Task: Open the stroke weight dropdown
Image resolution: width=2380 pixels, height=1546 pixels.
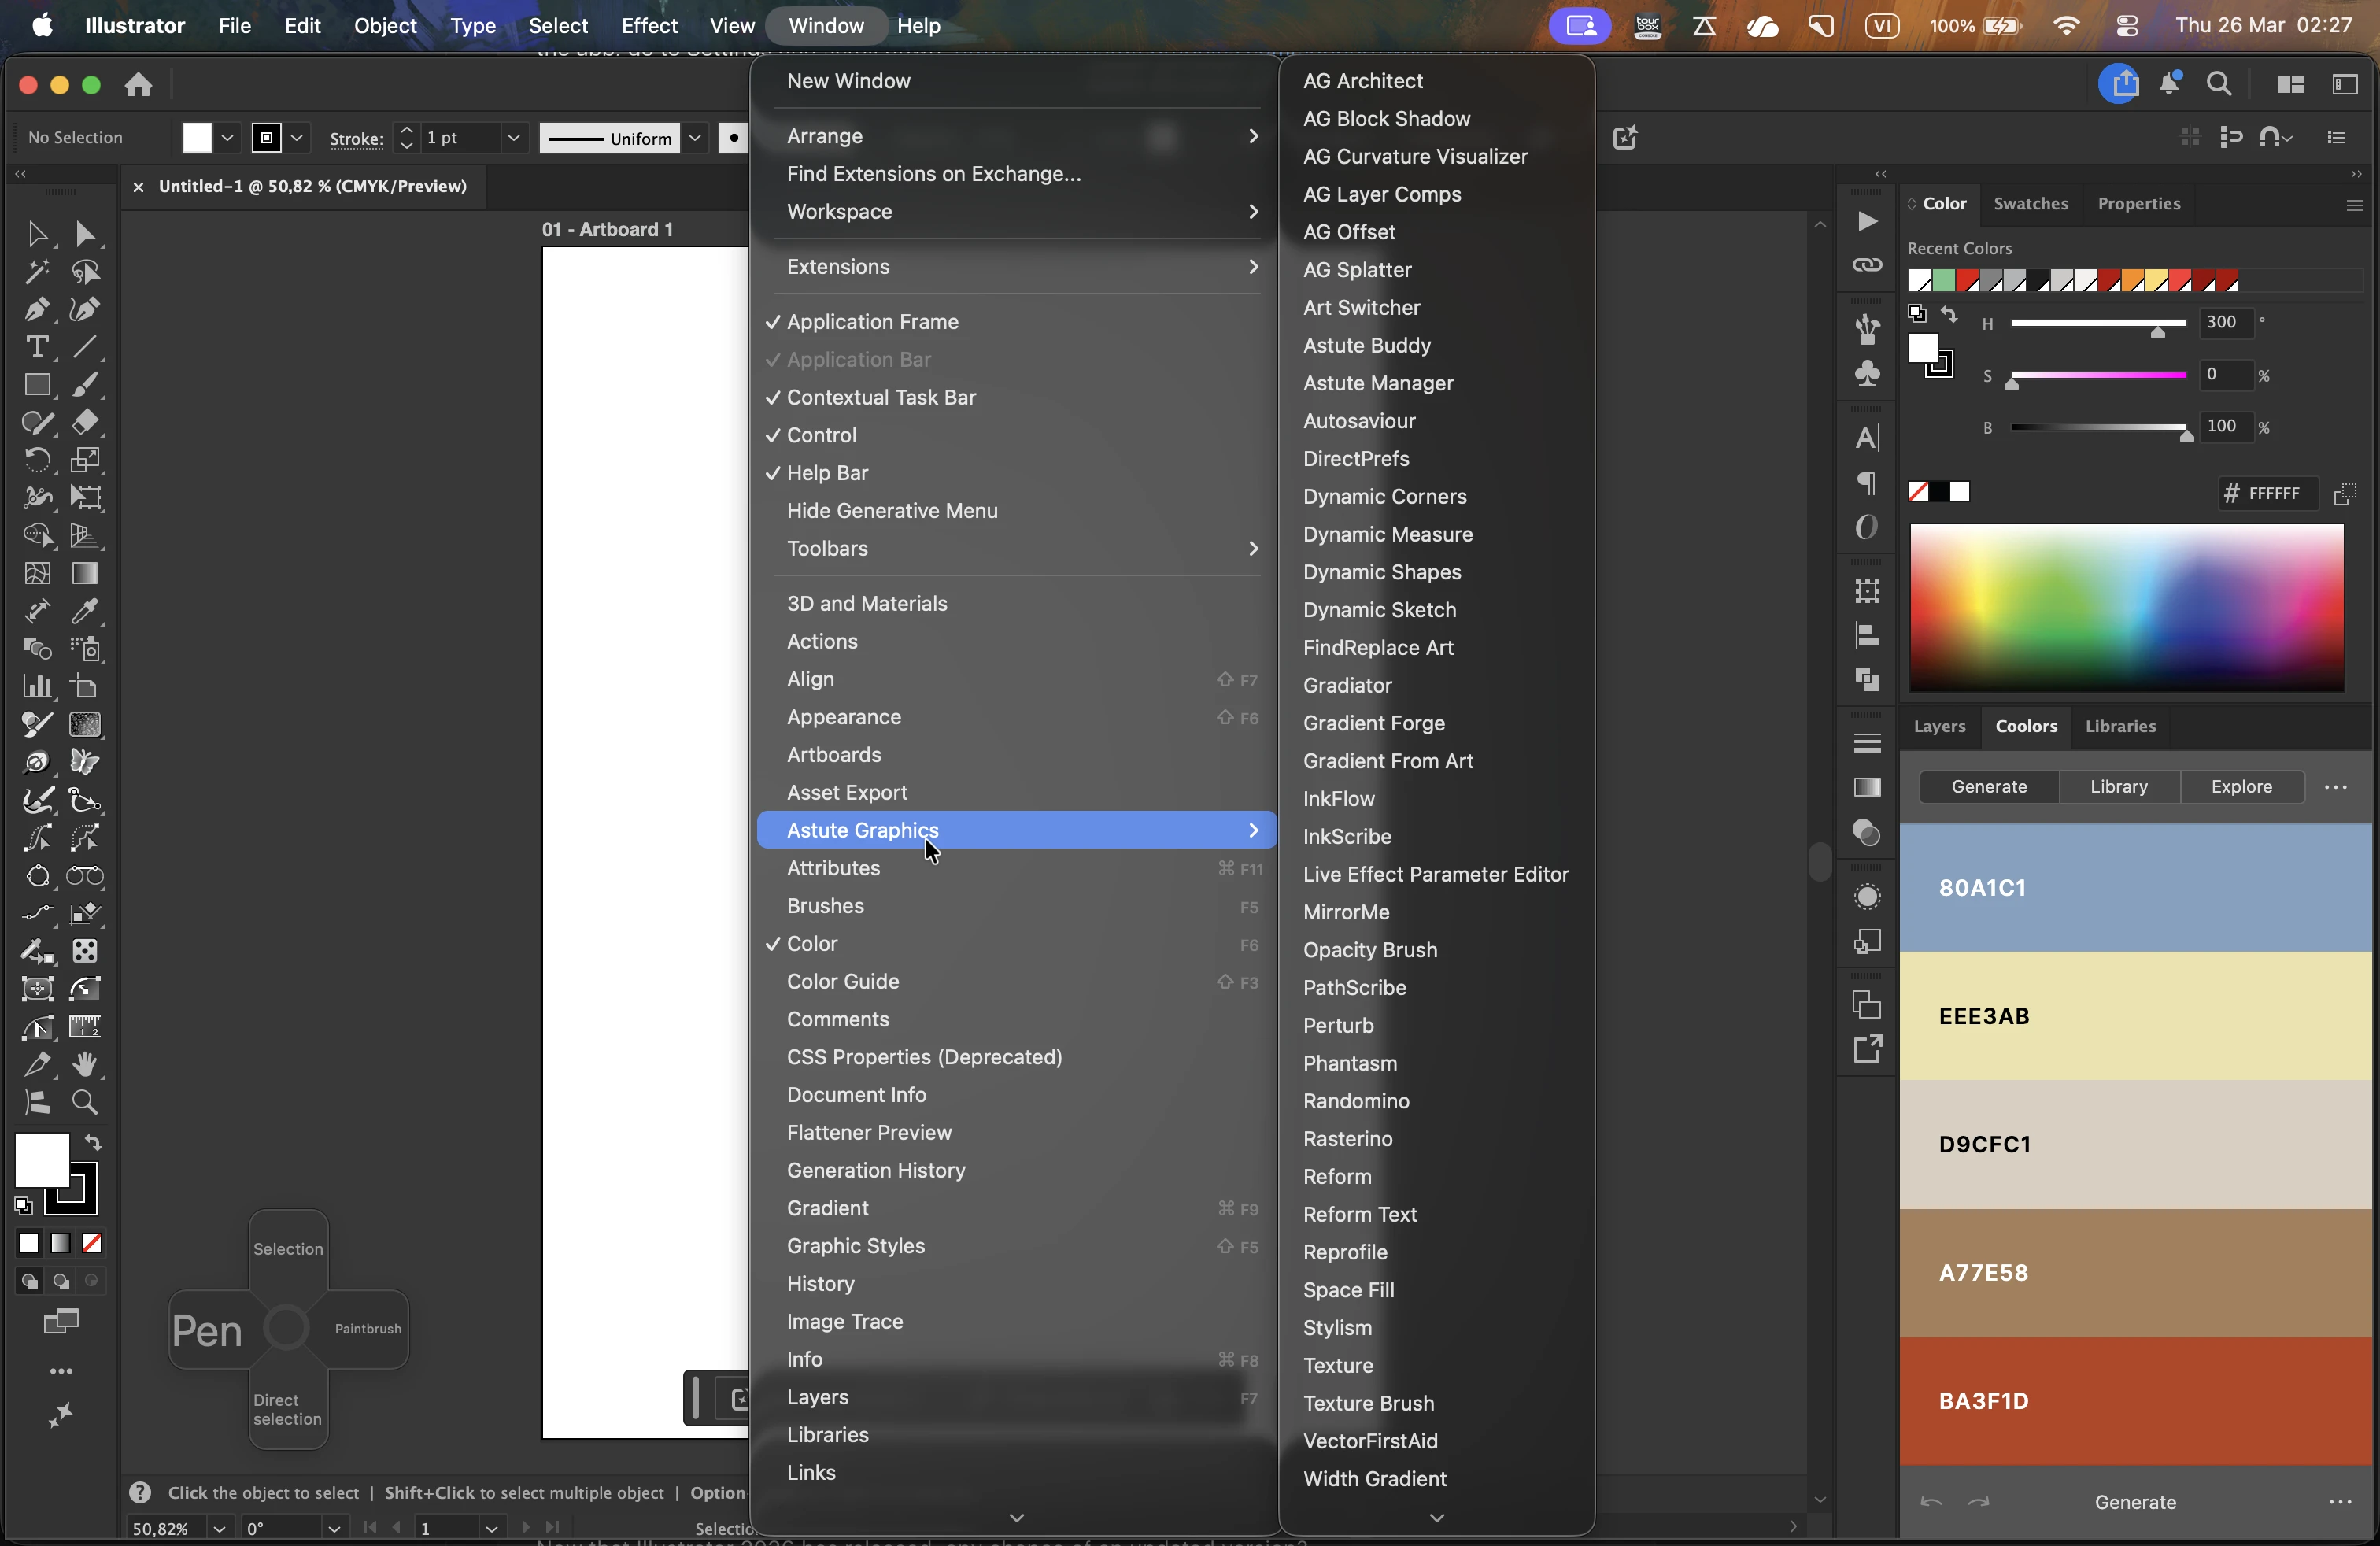Action: coord(513,138)
